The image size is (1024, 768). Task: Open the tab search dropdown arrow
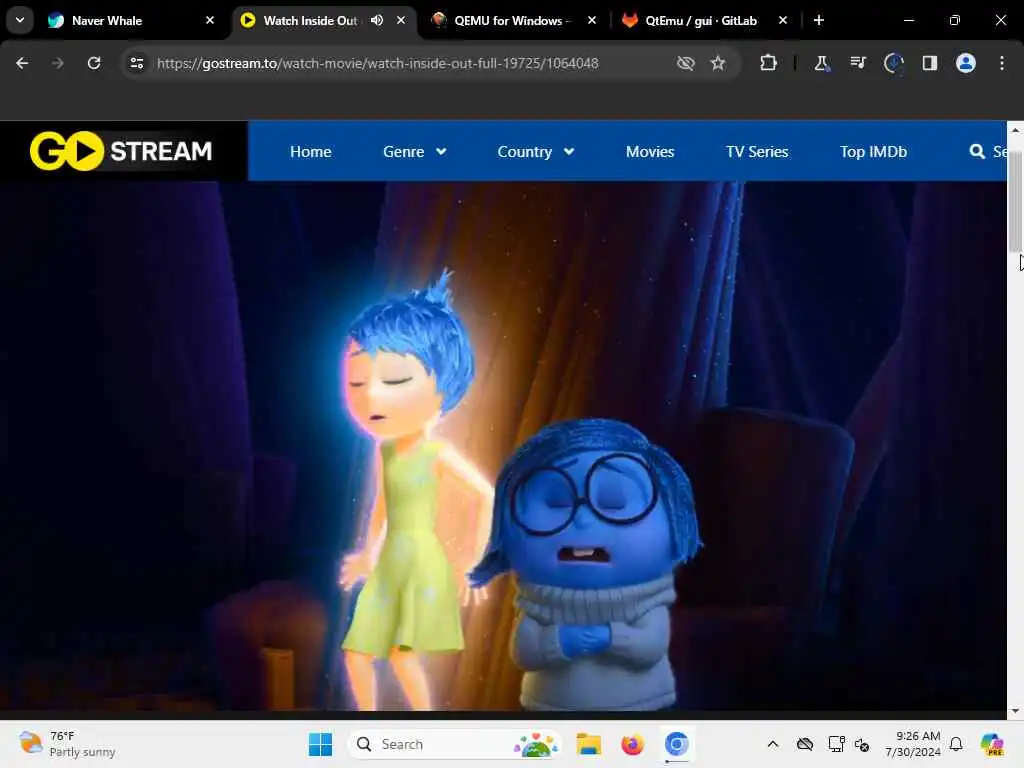(20, 20)
